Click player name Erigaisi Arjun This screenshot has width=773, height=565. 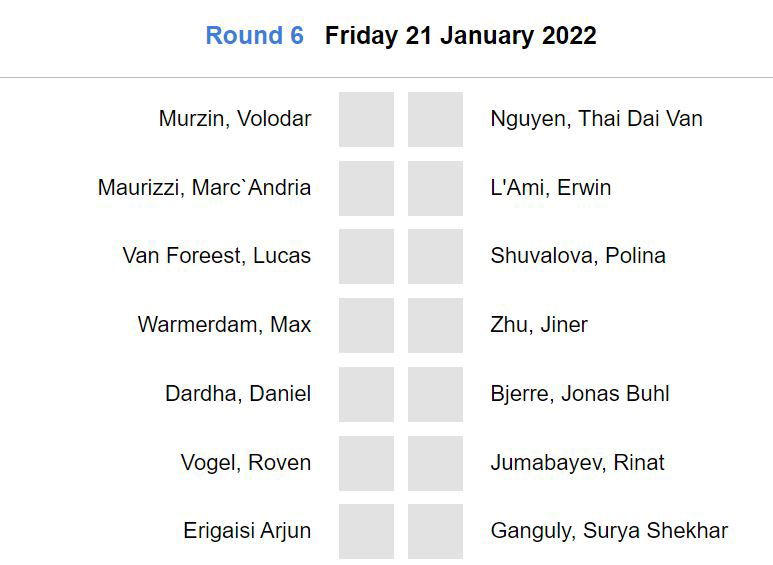(x=247, y=531)
